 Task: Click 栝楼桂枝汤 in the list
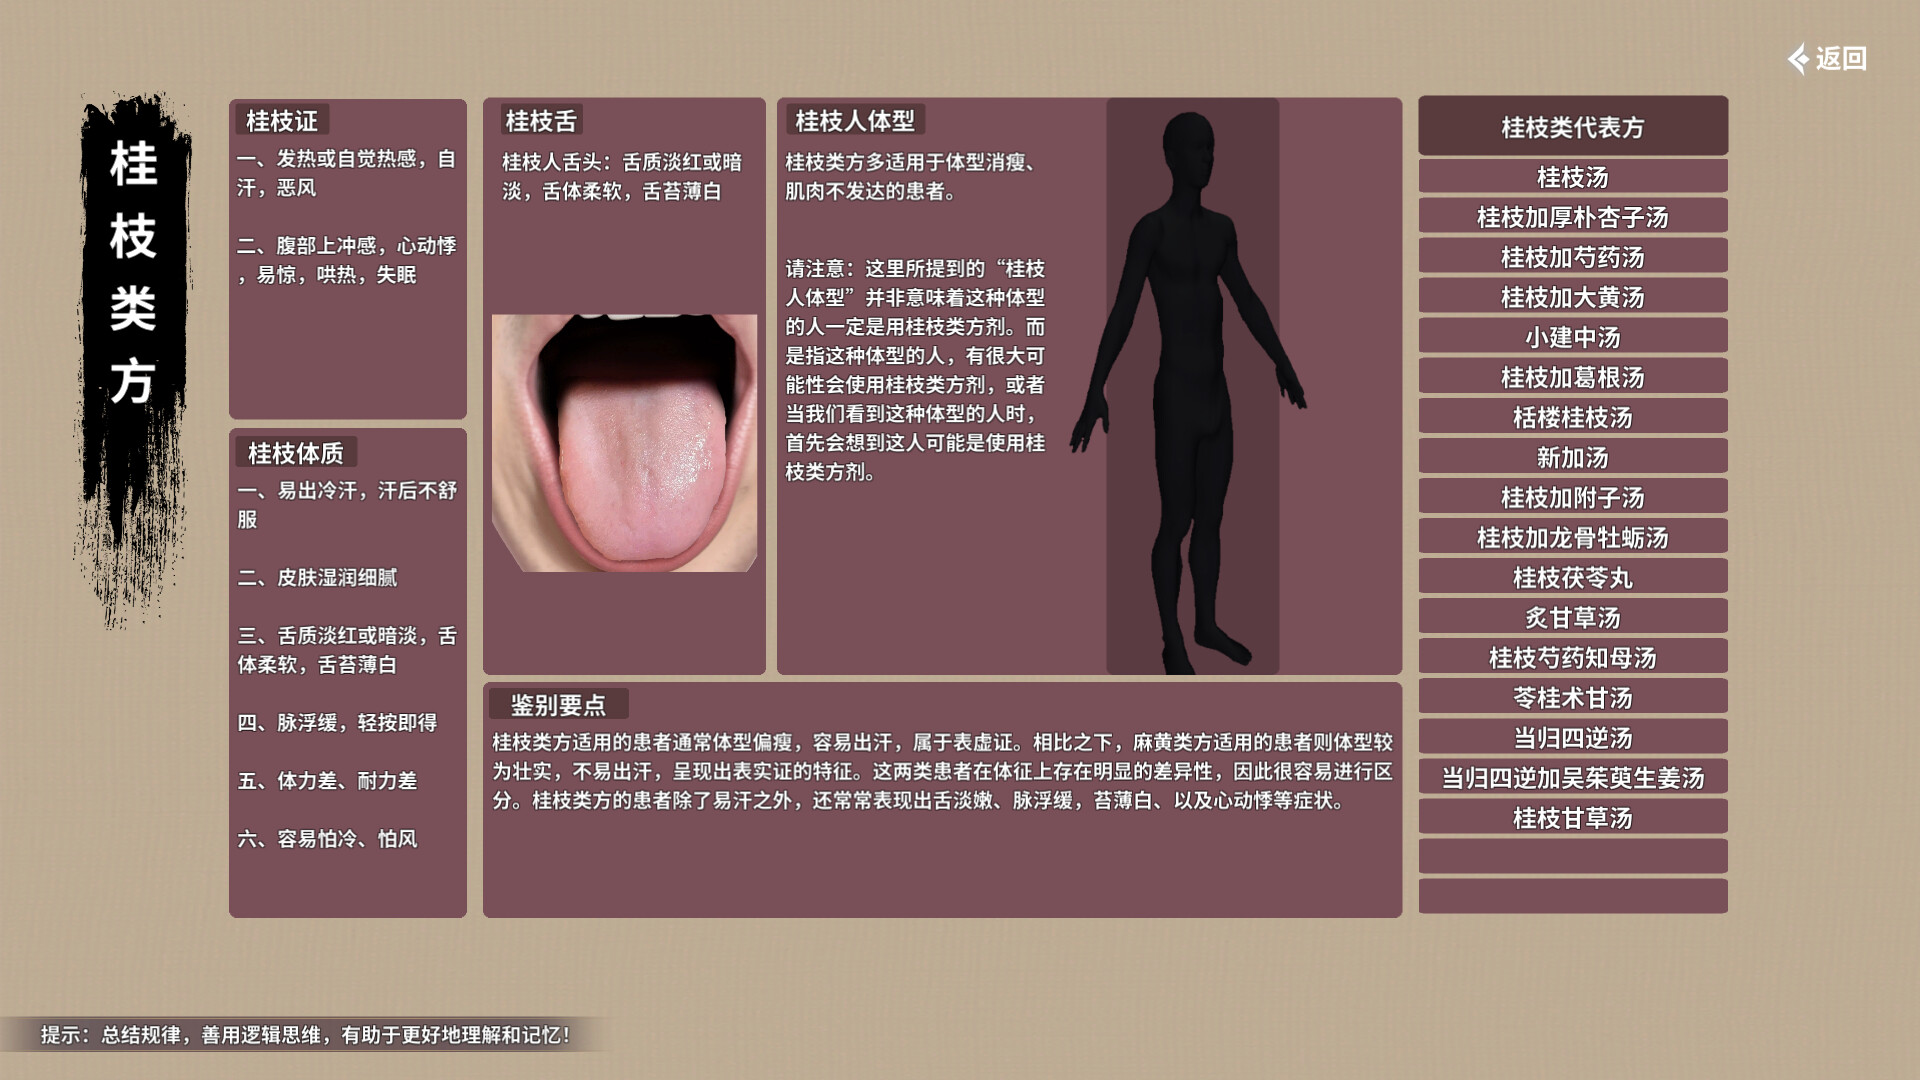pos(1572,417)
